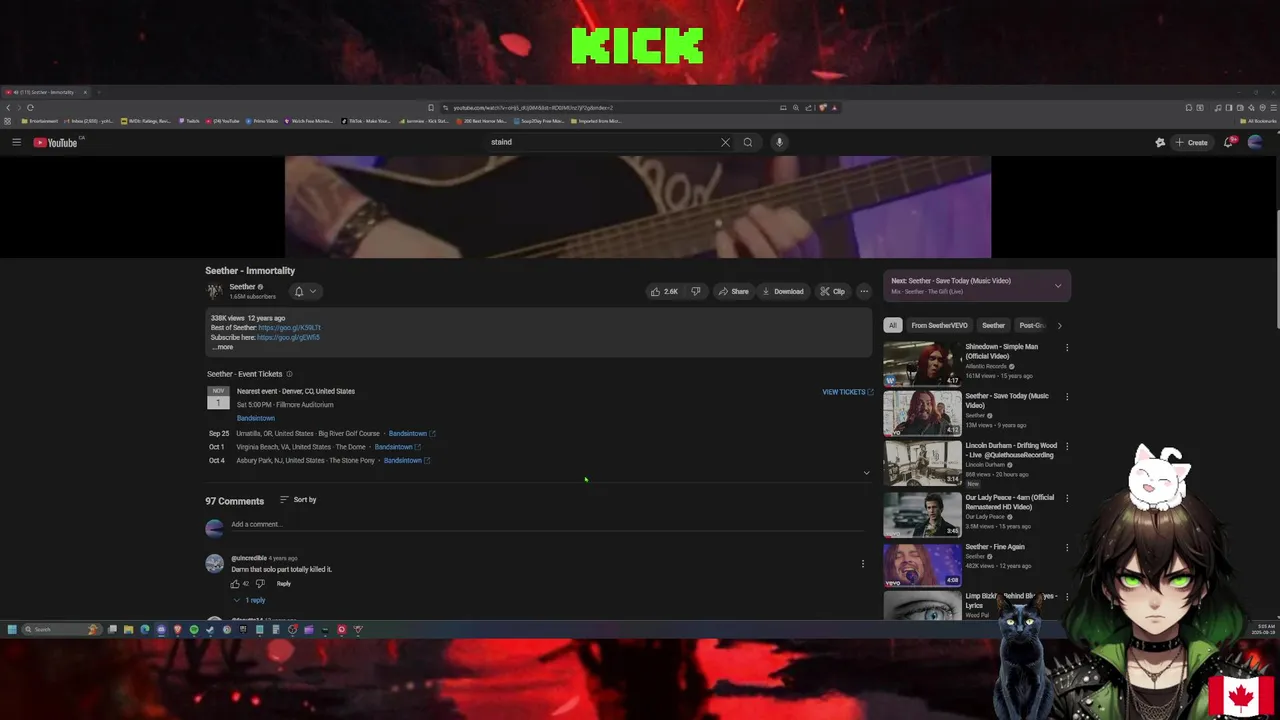1280x720 pixels.
Task: Click the taskbar Search box
Action: pyautogui.click(x=60, y=629)
